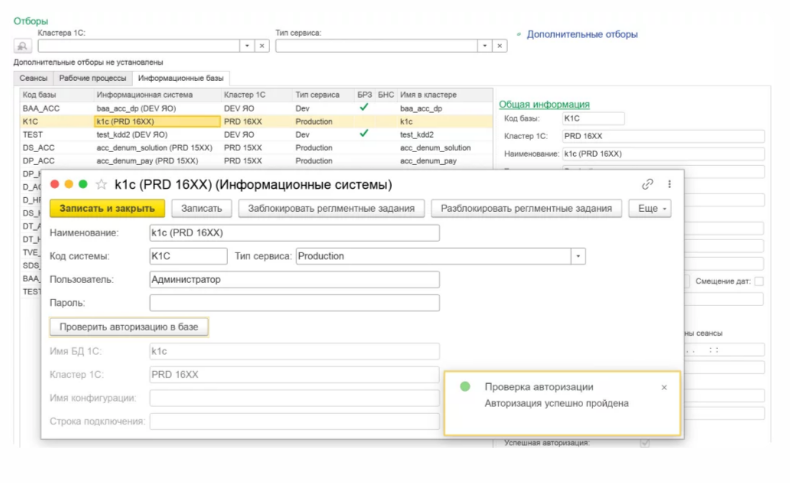This screenshot has height=483, width=790.
Task: Dismiss the Проверка авторизации notification
Action: click(x=664, y=387)
